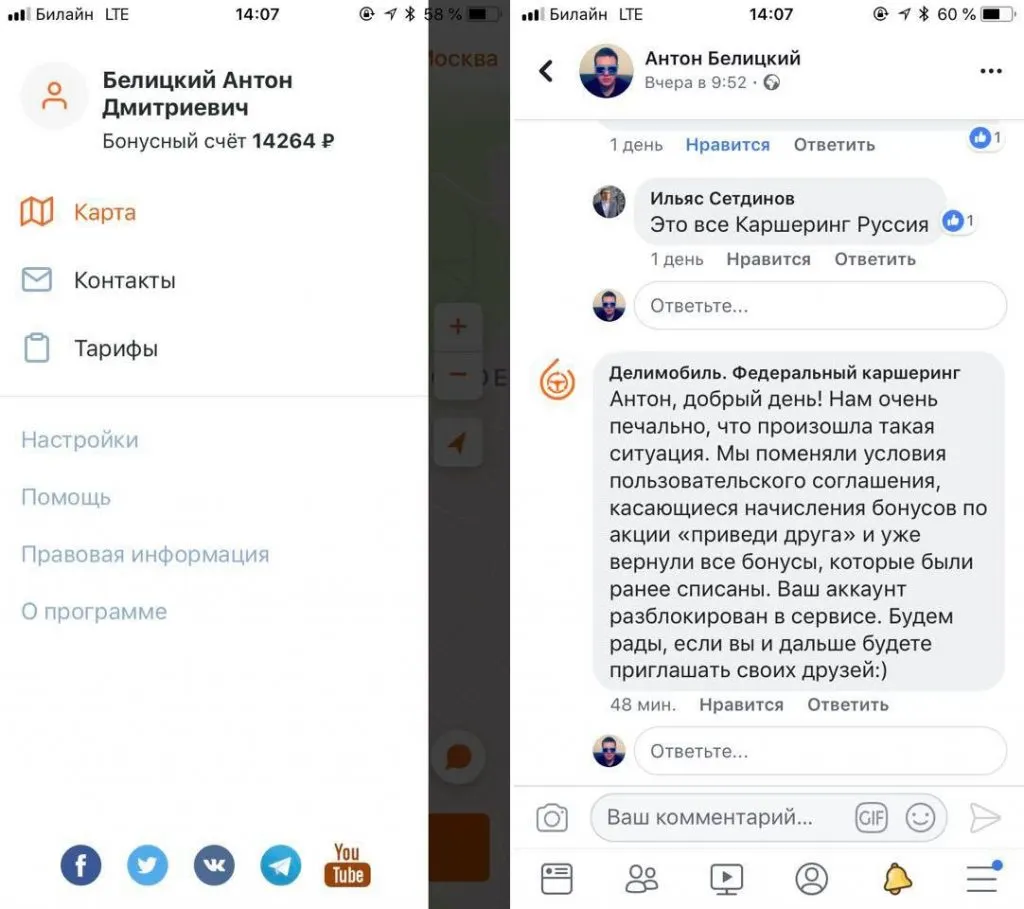Screen dimensions: 1024x909
Task: Open the hamburger menu in bottom bar
Action: point(982,878)
